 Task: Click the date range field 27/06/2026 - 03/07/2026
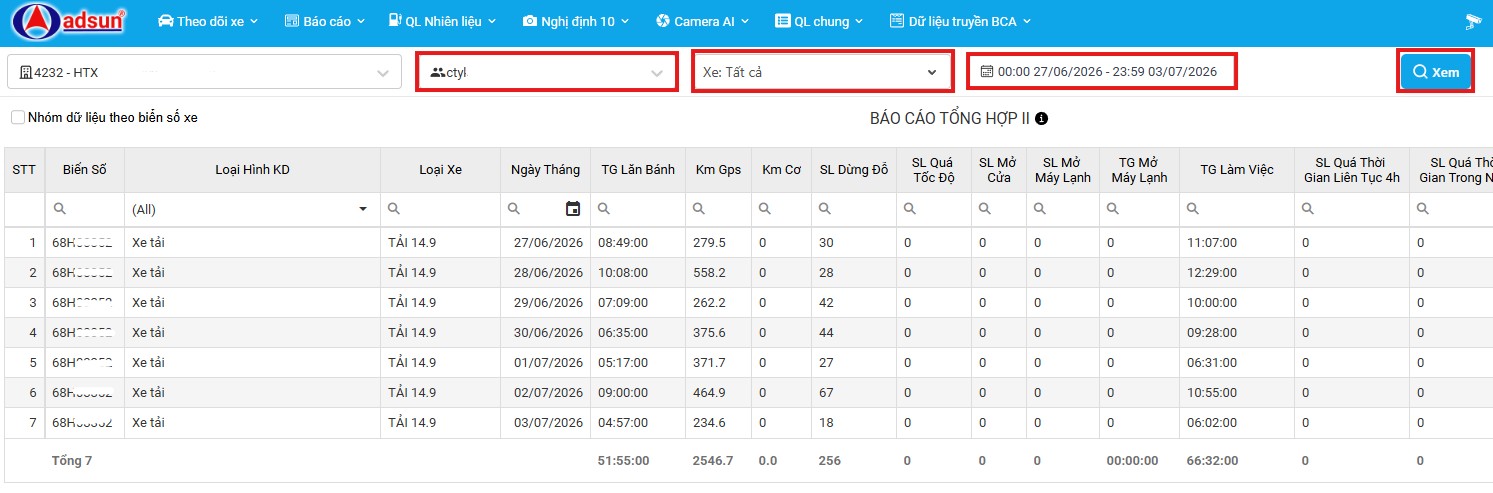pos(1102,72)
